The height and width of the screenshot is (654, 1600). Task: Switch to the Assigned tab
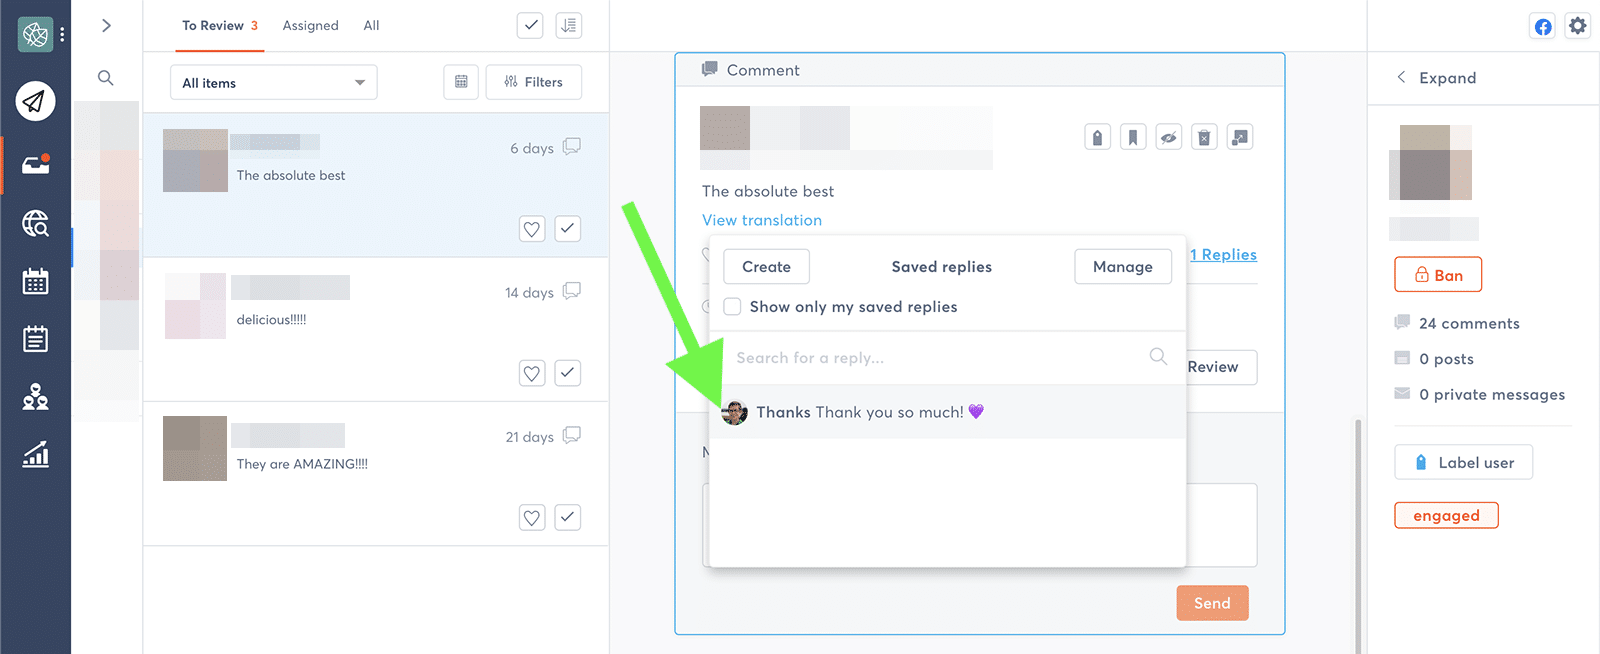click(310, 25)
